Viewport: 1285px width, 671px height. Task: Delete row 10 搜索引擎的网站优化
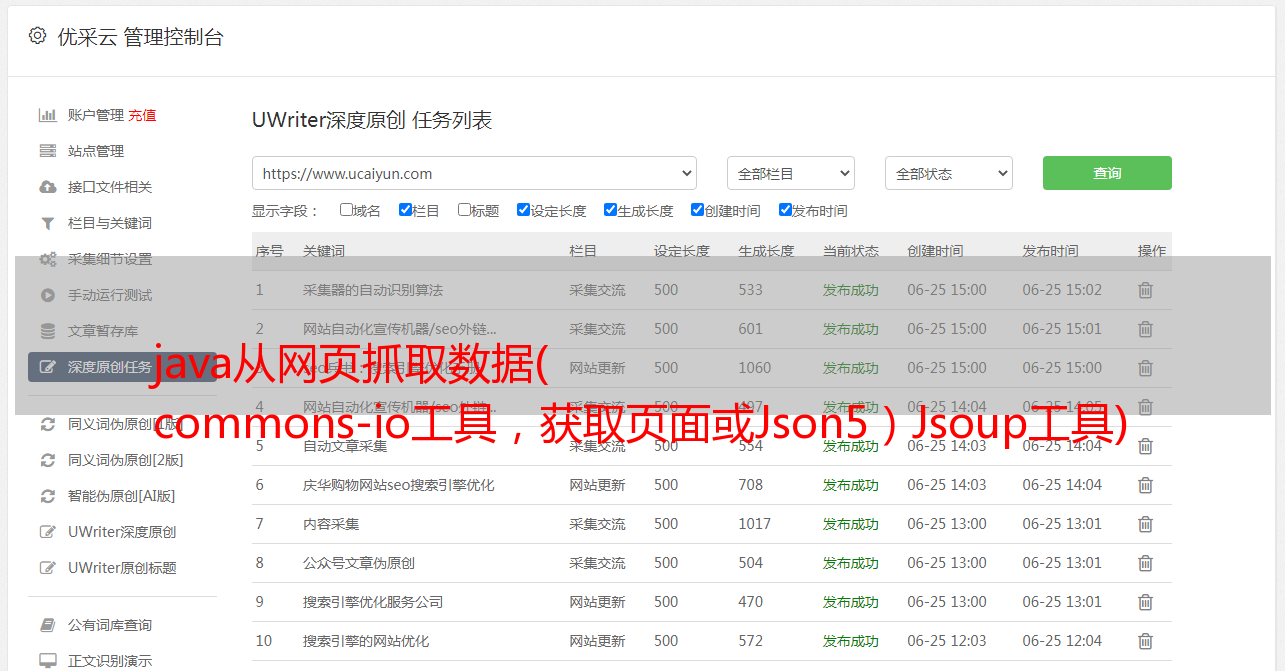pyautogui.click(x=1146, y=641)
